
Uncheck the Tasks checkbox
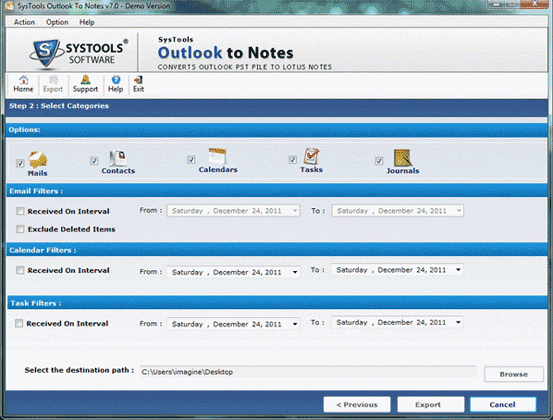[292, 160]
